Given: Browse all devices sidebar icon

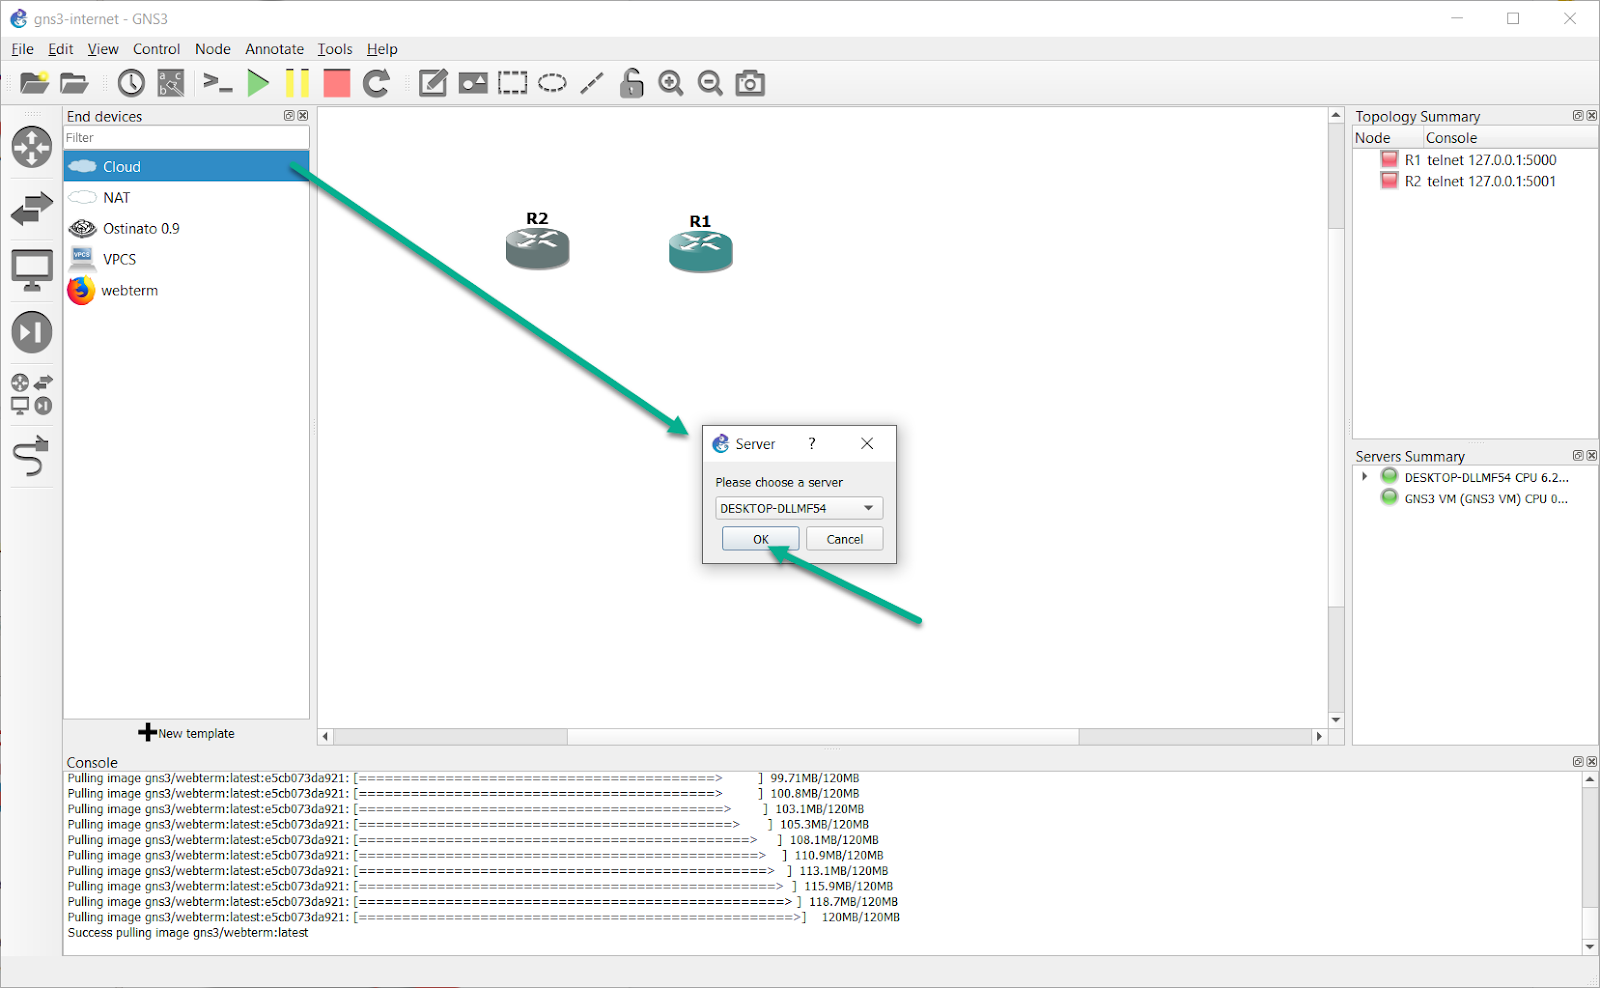Looking at the screenshot, I should click(x=32, y=394).
